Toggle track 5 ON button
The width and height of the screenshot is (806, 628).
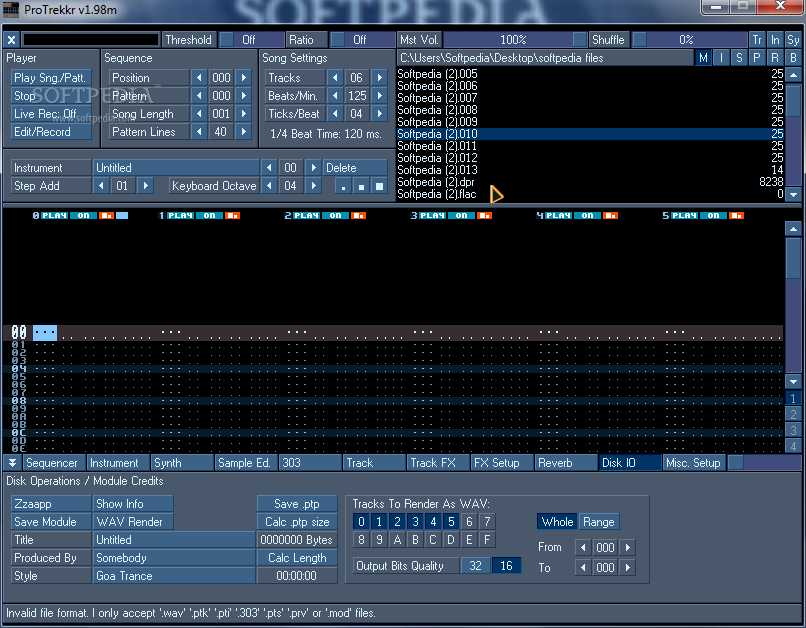coord(713,215)
